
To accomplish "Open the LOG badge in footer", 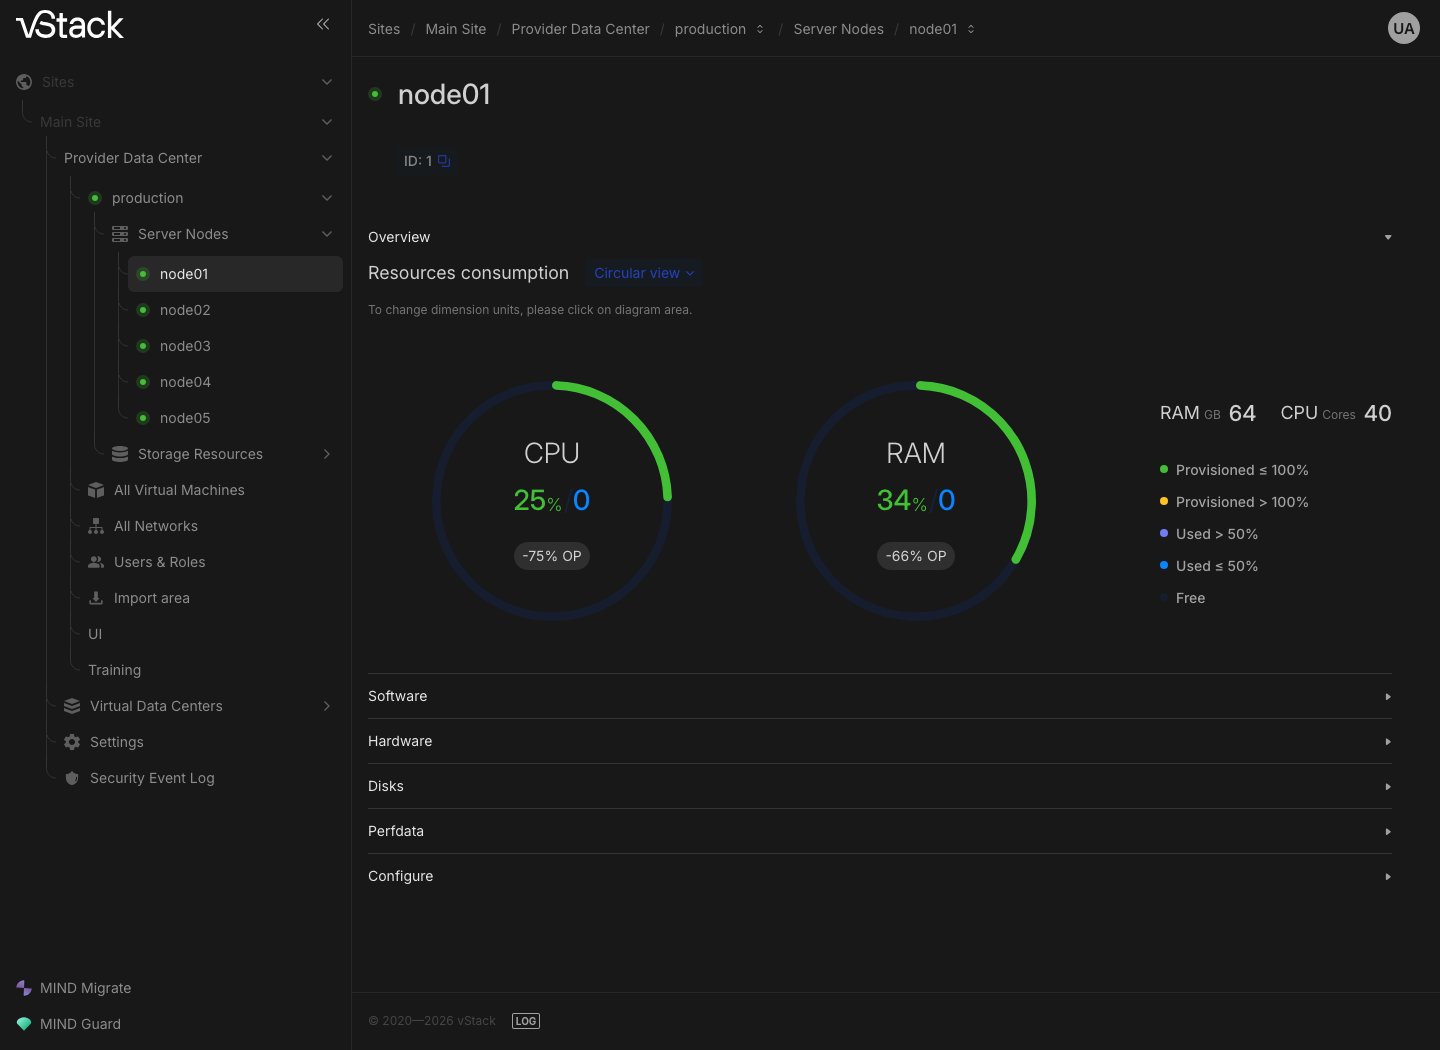I will tap(526, 1021).
